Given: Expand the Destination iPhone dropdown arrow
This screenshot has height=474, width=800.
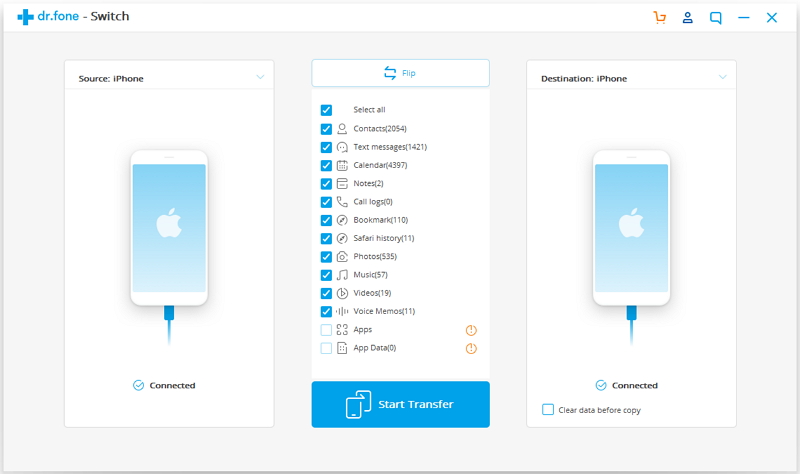Looking at the screenshot, I should [722, 77].
